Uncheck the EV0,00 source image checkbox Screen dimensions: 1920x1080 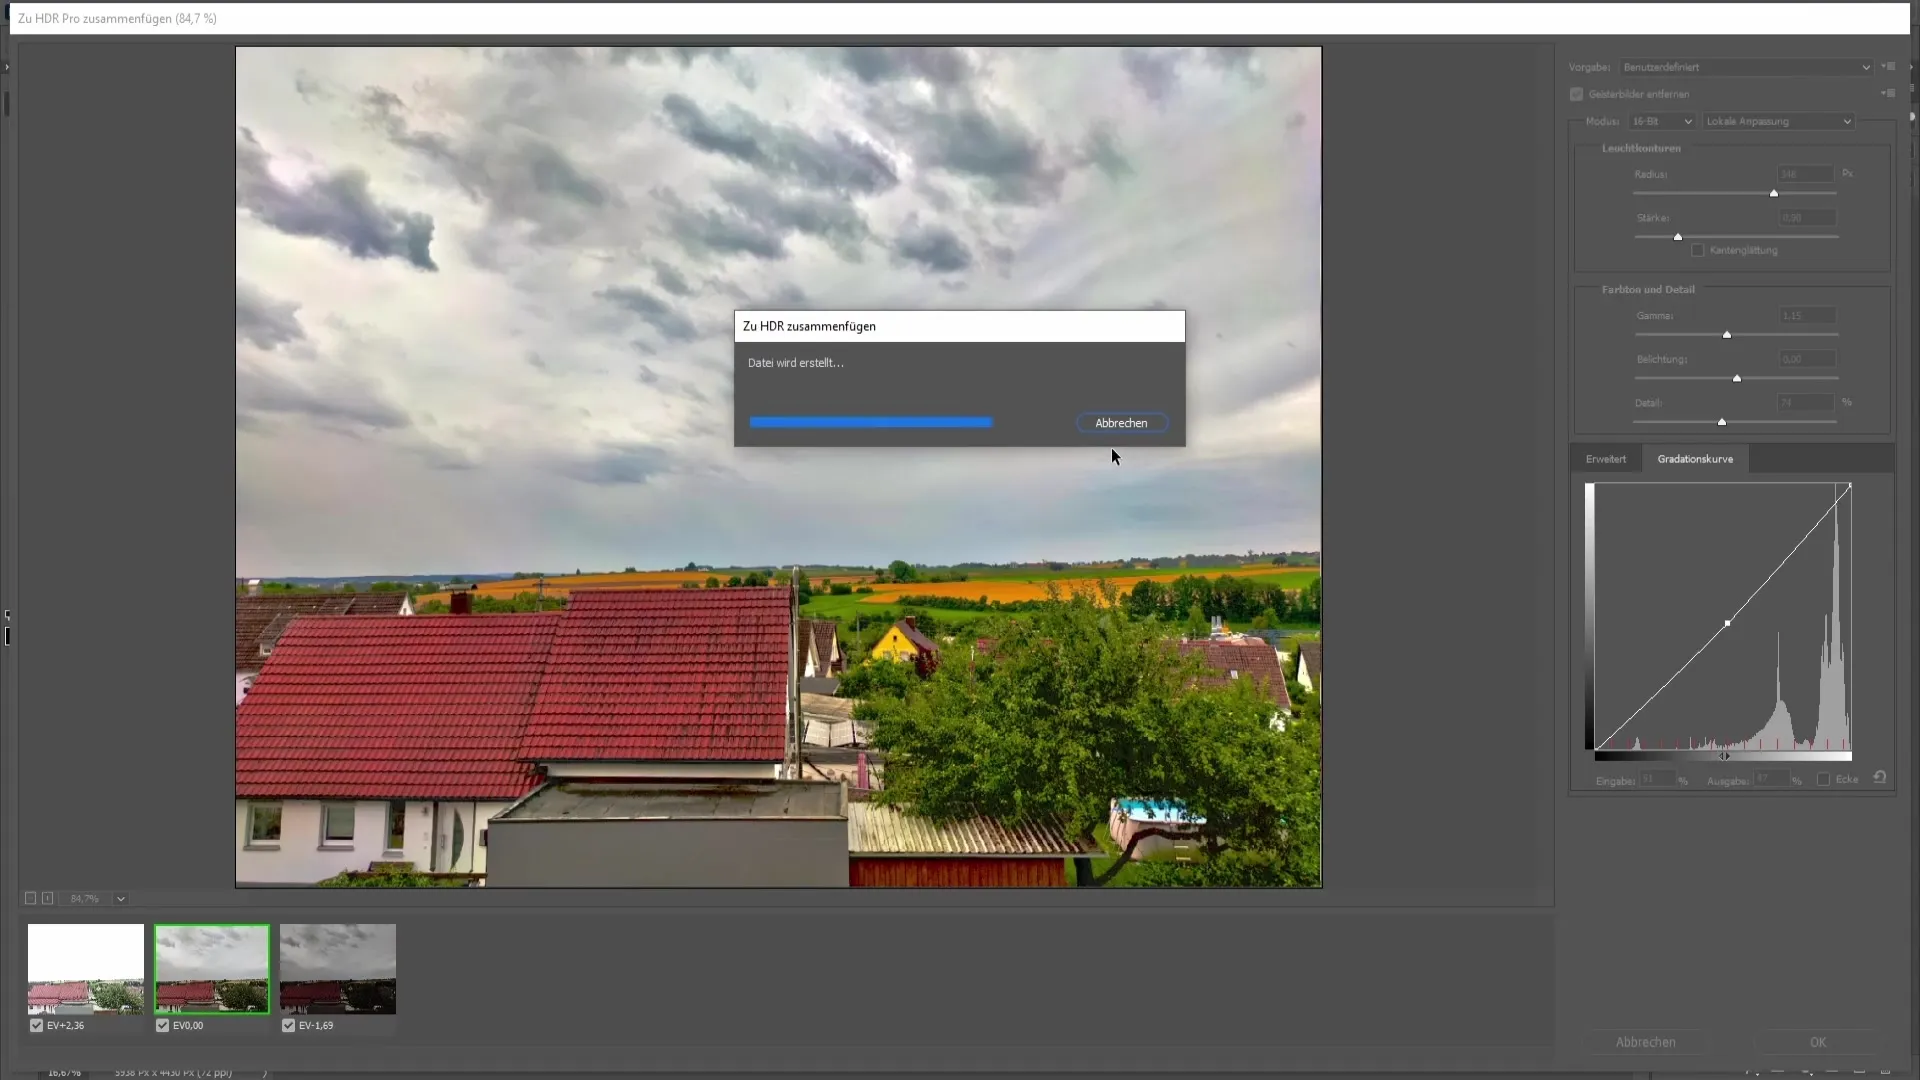pyautogui.click(x=163, y=1025)
